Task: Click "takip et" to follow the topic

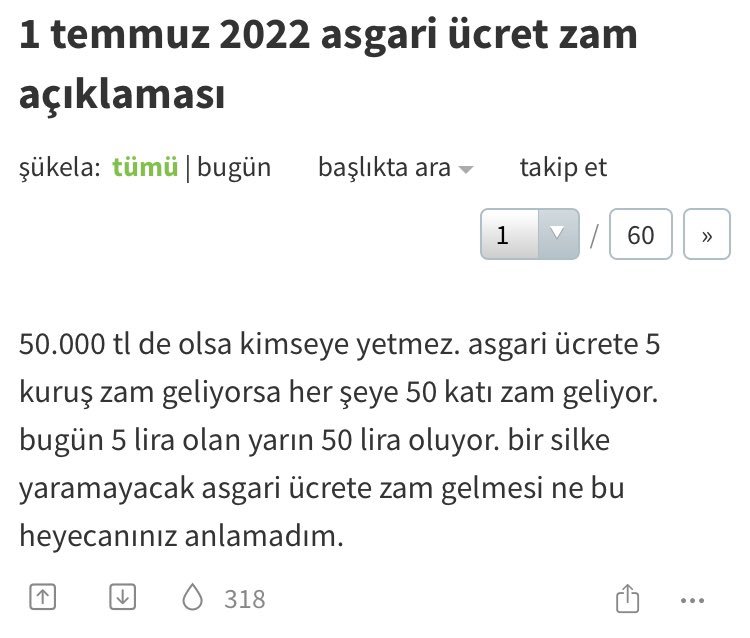Action: click(563, 168)
